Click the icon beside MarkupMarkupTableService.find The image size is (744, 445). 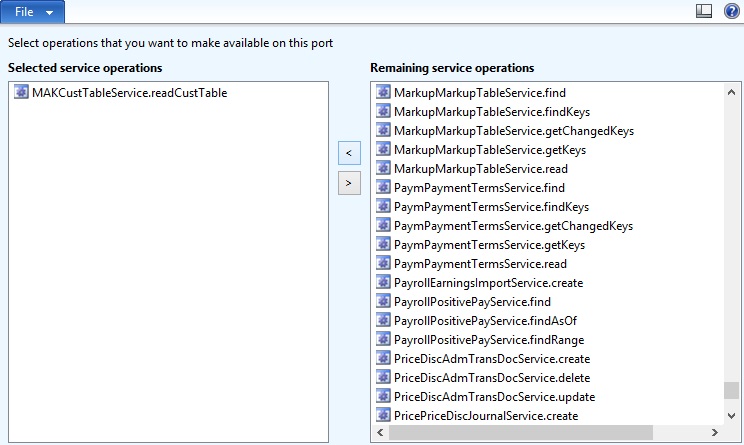tap(383, 93)
